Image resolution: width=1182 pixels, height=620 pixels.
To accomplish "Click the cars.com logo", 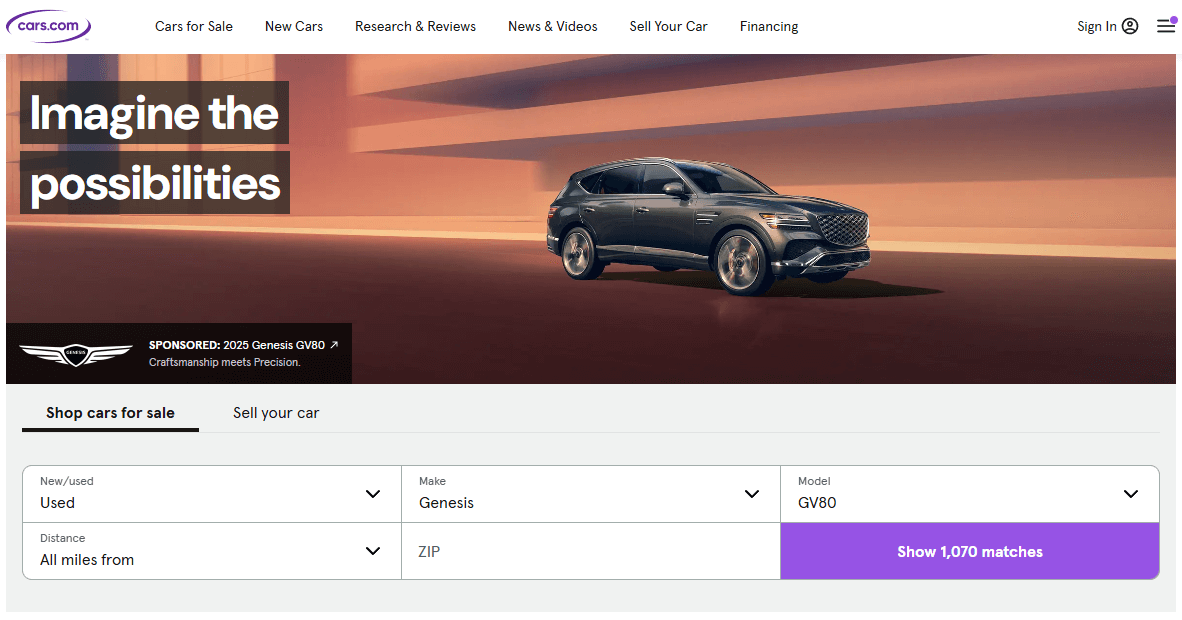I will [47, 24].
